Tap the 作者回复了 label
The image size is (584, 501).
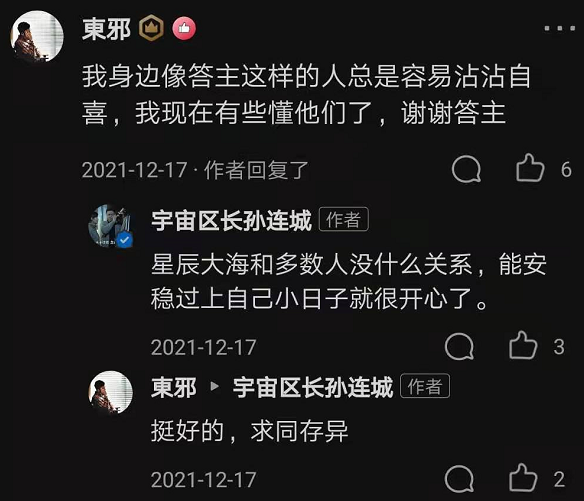click(x=257, y=170)
